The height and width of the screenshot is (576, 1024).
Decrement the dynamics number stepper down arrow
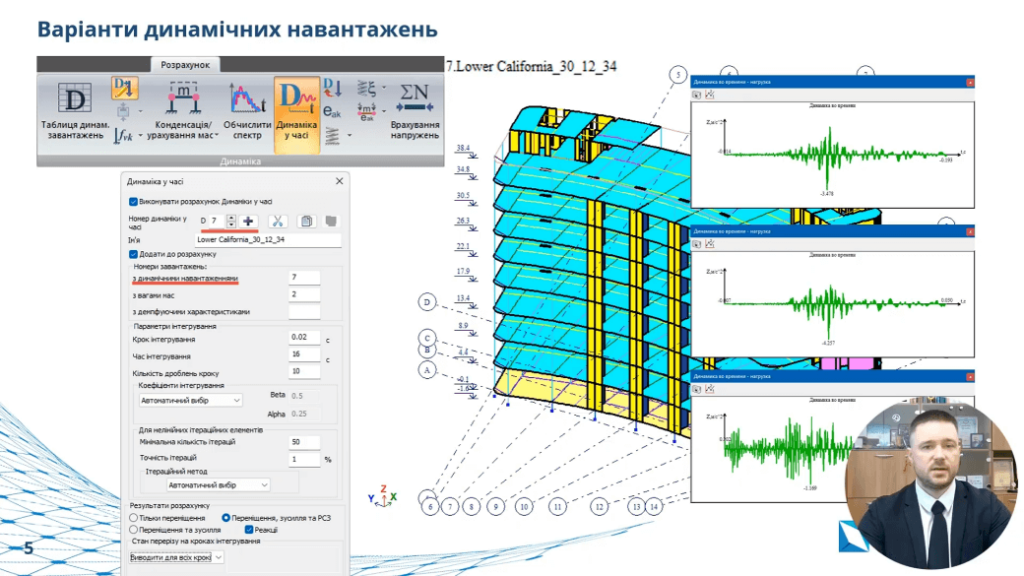coord(231,225)
